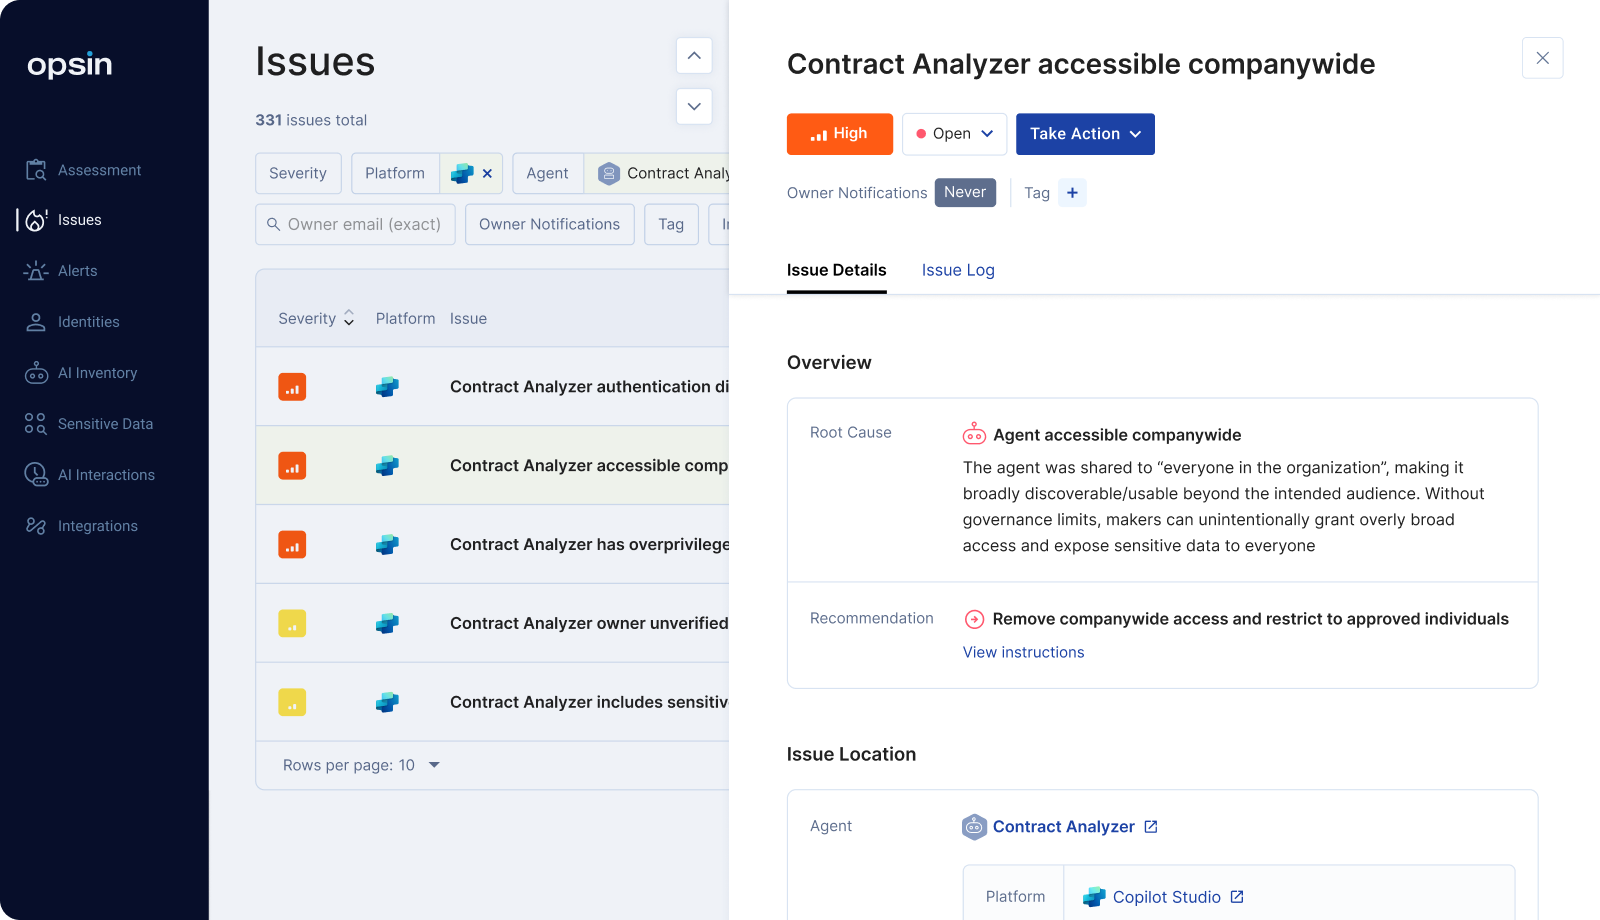Click the Copilot Studio platform icon in the first issue row
The image size is (1600, 920).
click(387, 387)
